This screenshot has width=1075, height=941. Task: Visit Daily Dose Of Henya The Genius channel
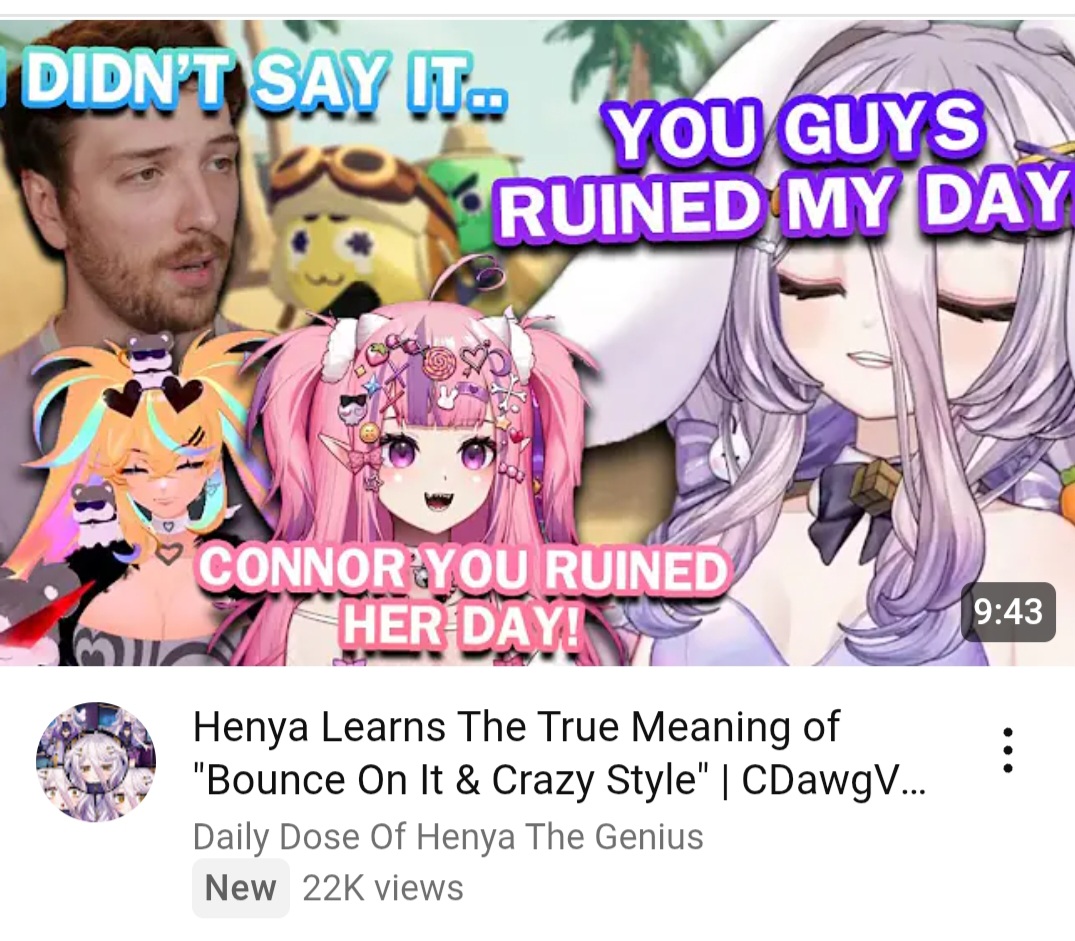[448, 836]
